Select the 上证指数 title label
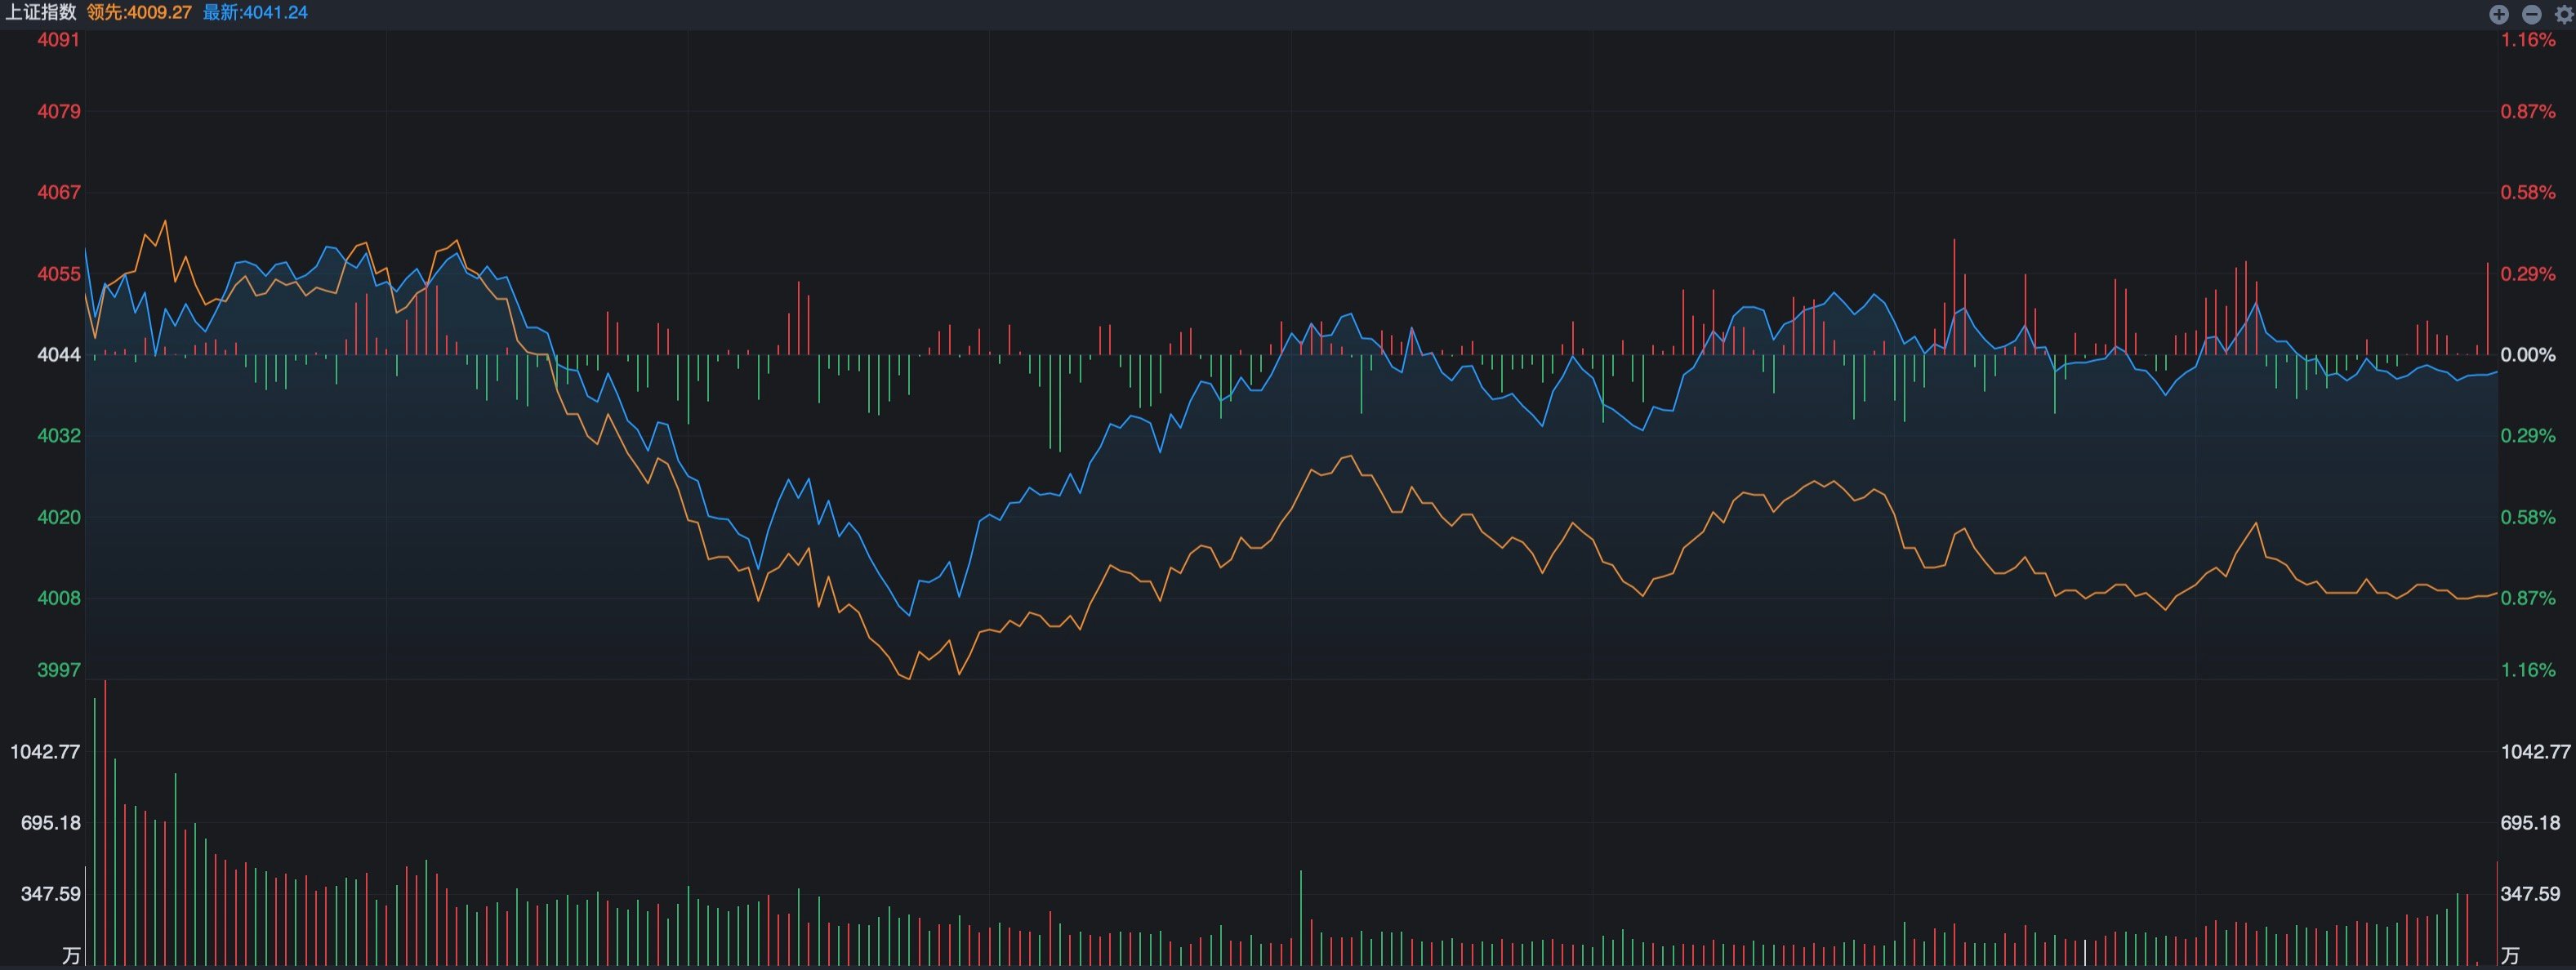Screen dimensions: 2576x970 41,12
